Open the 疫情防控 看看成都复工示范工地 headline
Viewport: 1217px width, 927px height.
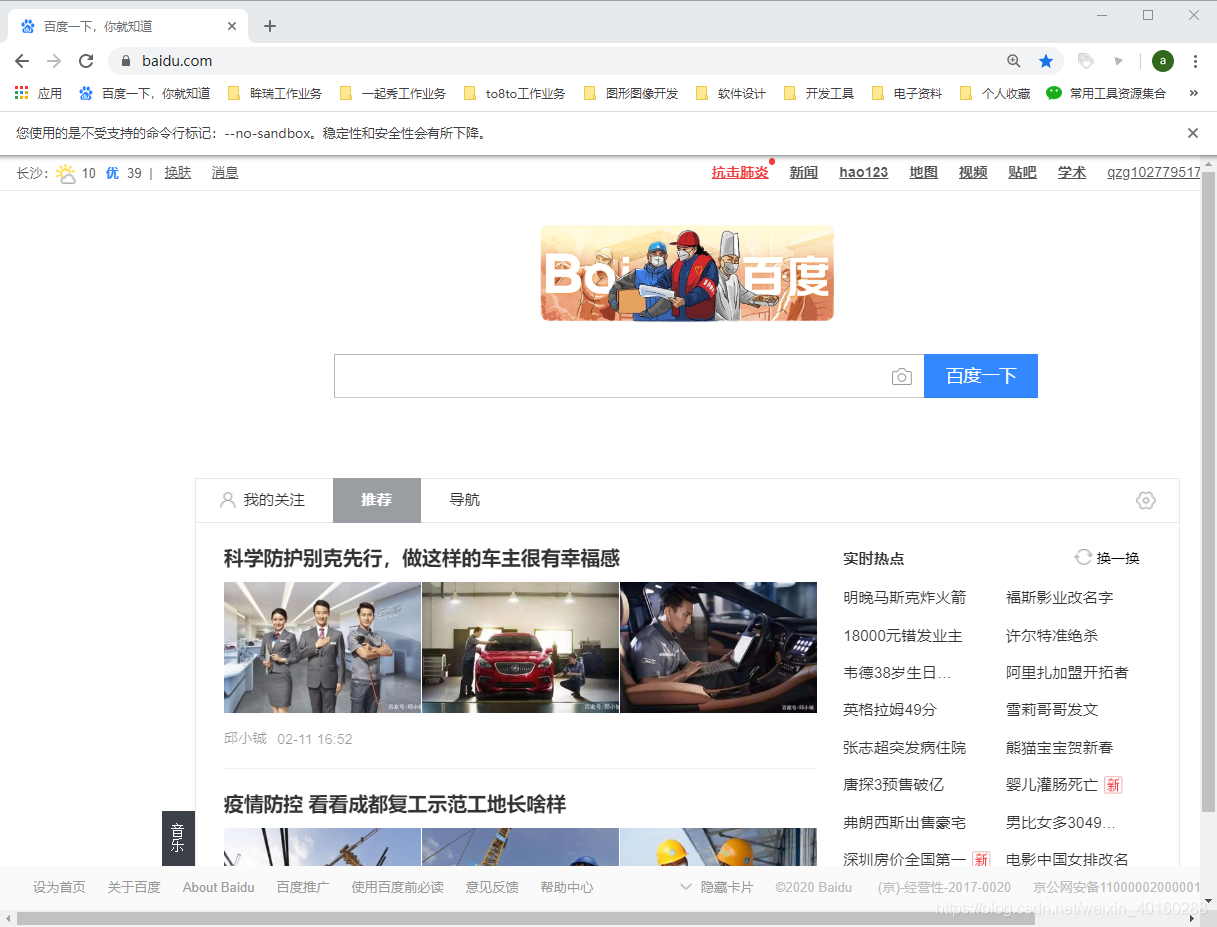(x=395, y=804)
